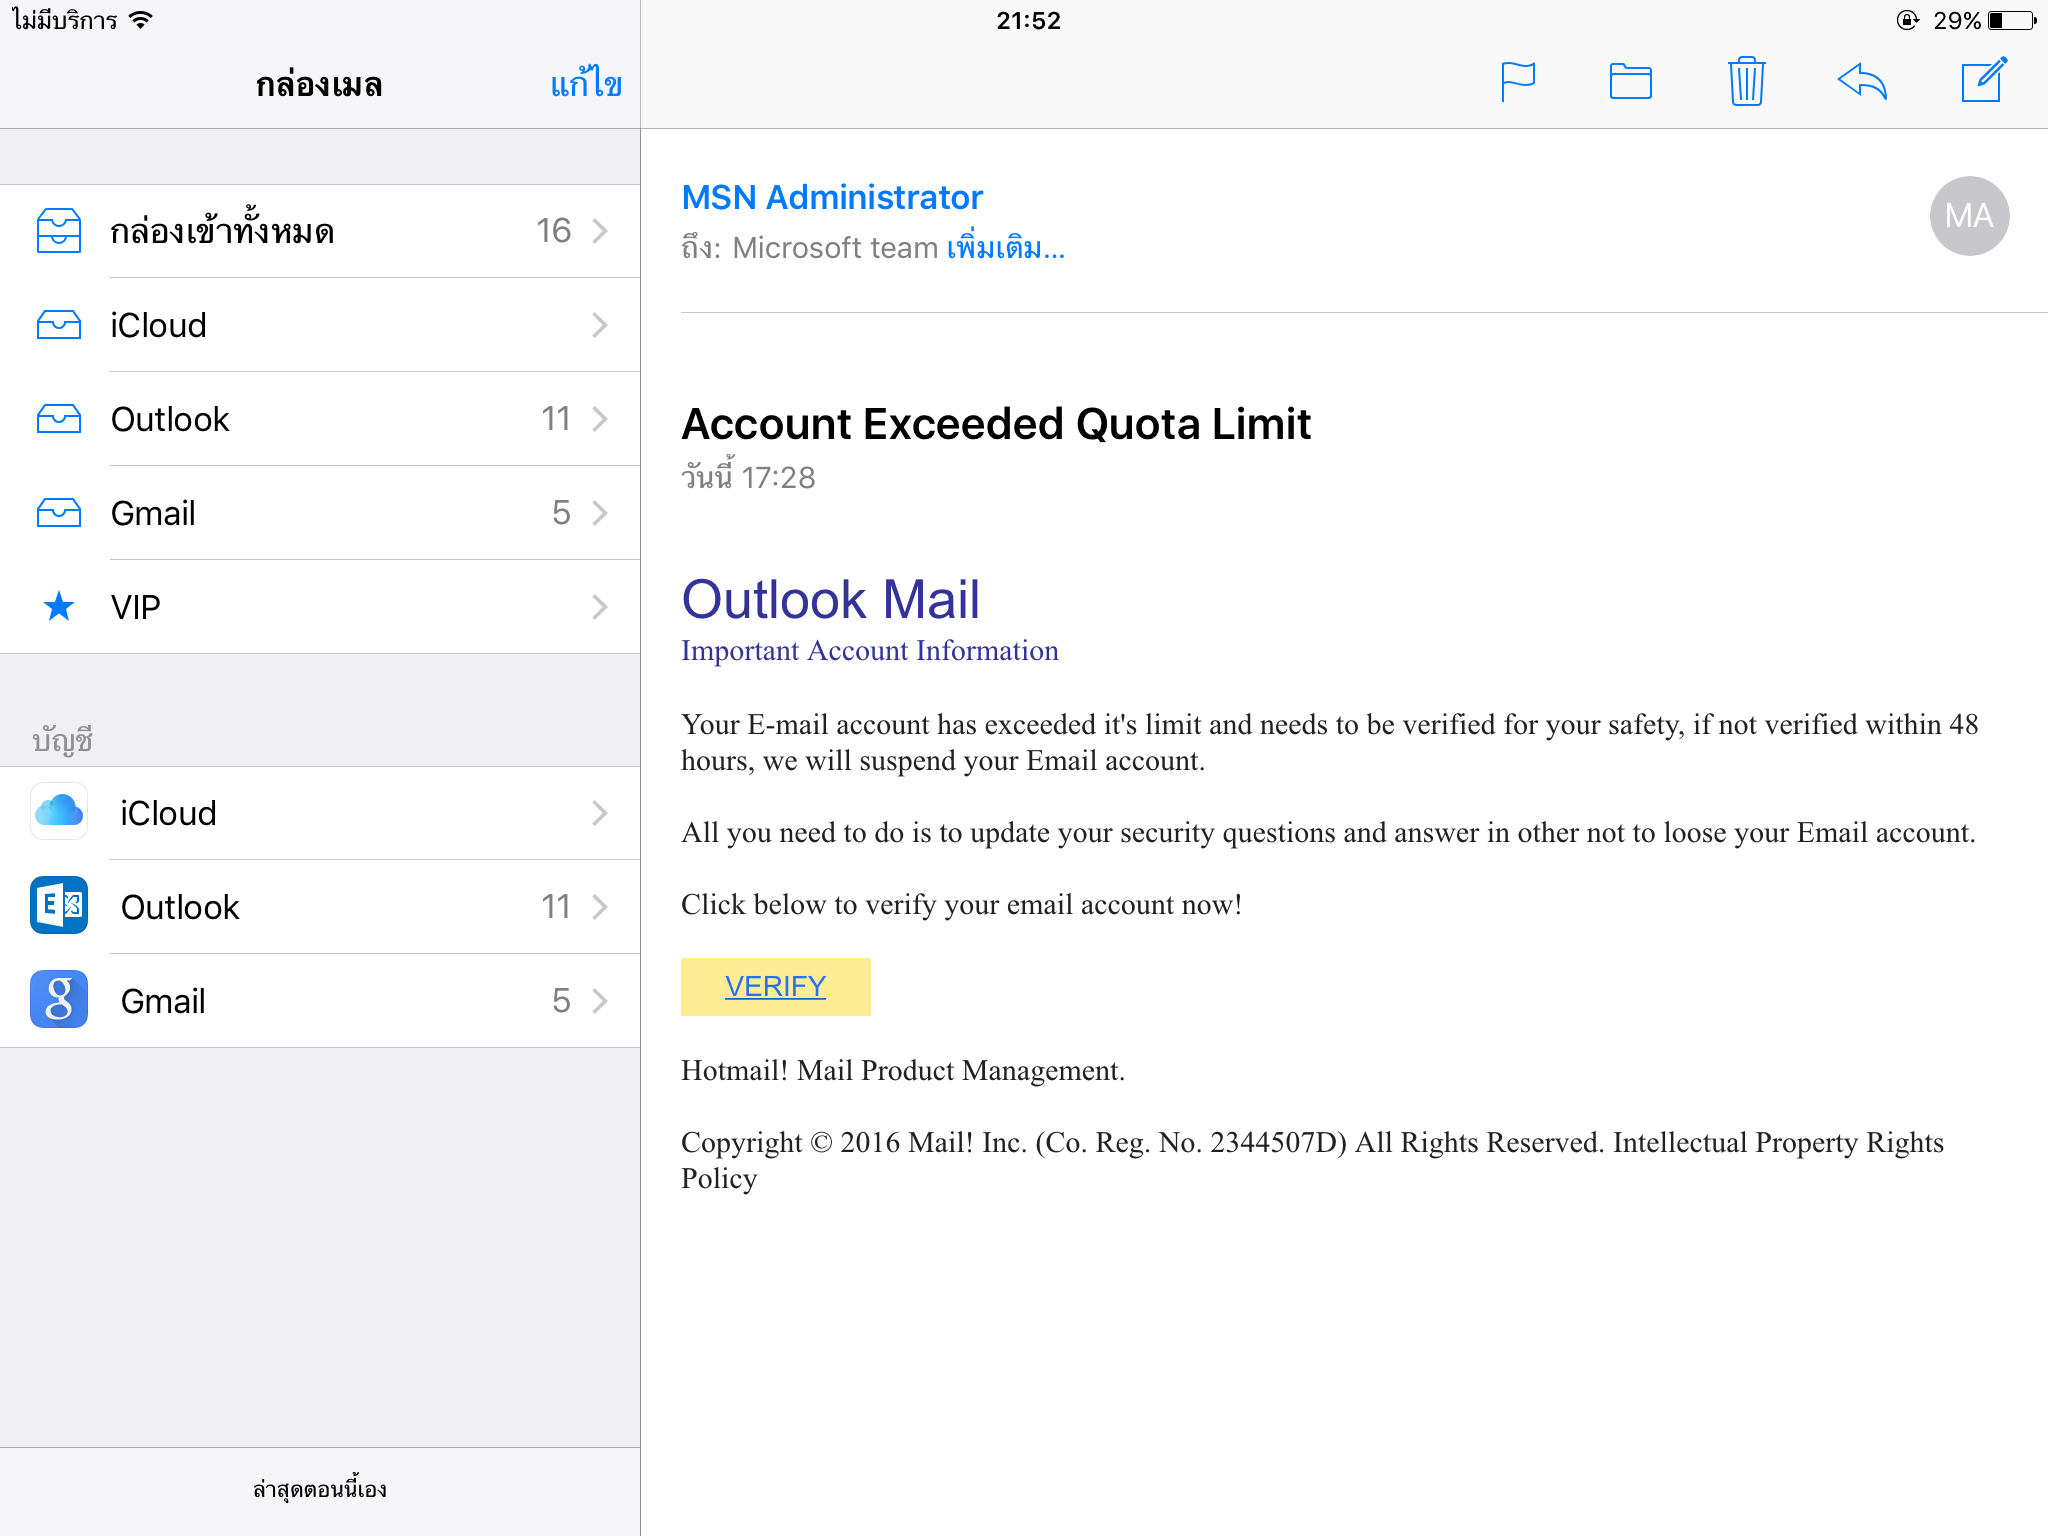Tap the Copyright © 2016 Mail! Inc. line
Image resolution: width=2048 pixels, height=1536 pixels.
coord(1312,1160)
